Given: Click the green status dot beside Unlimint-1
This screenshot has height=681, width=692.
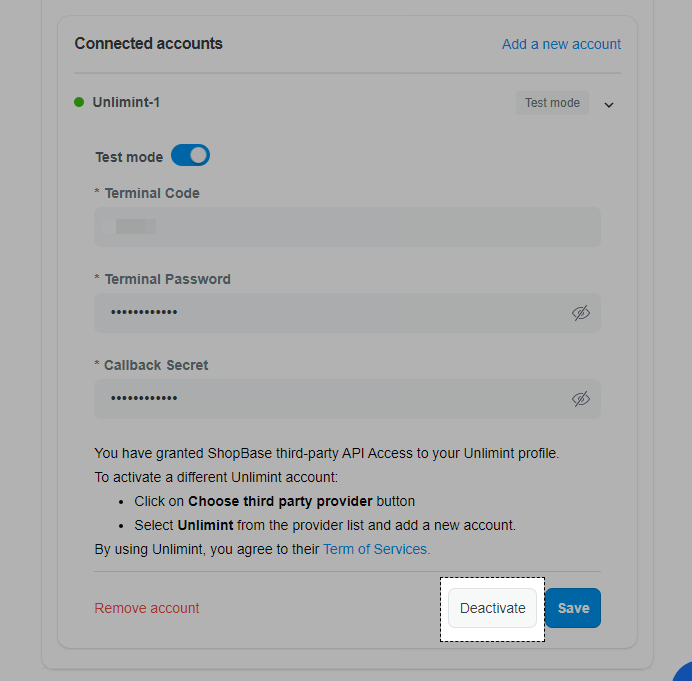Looking at the screenshot, I should point(79,102).
